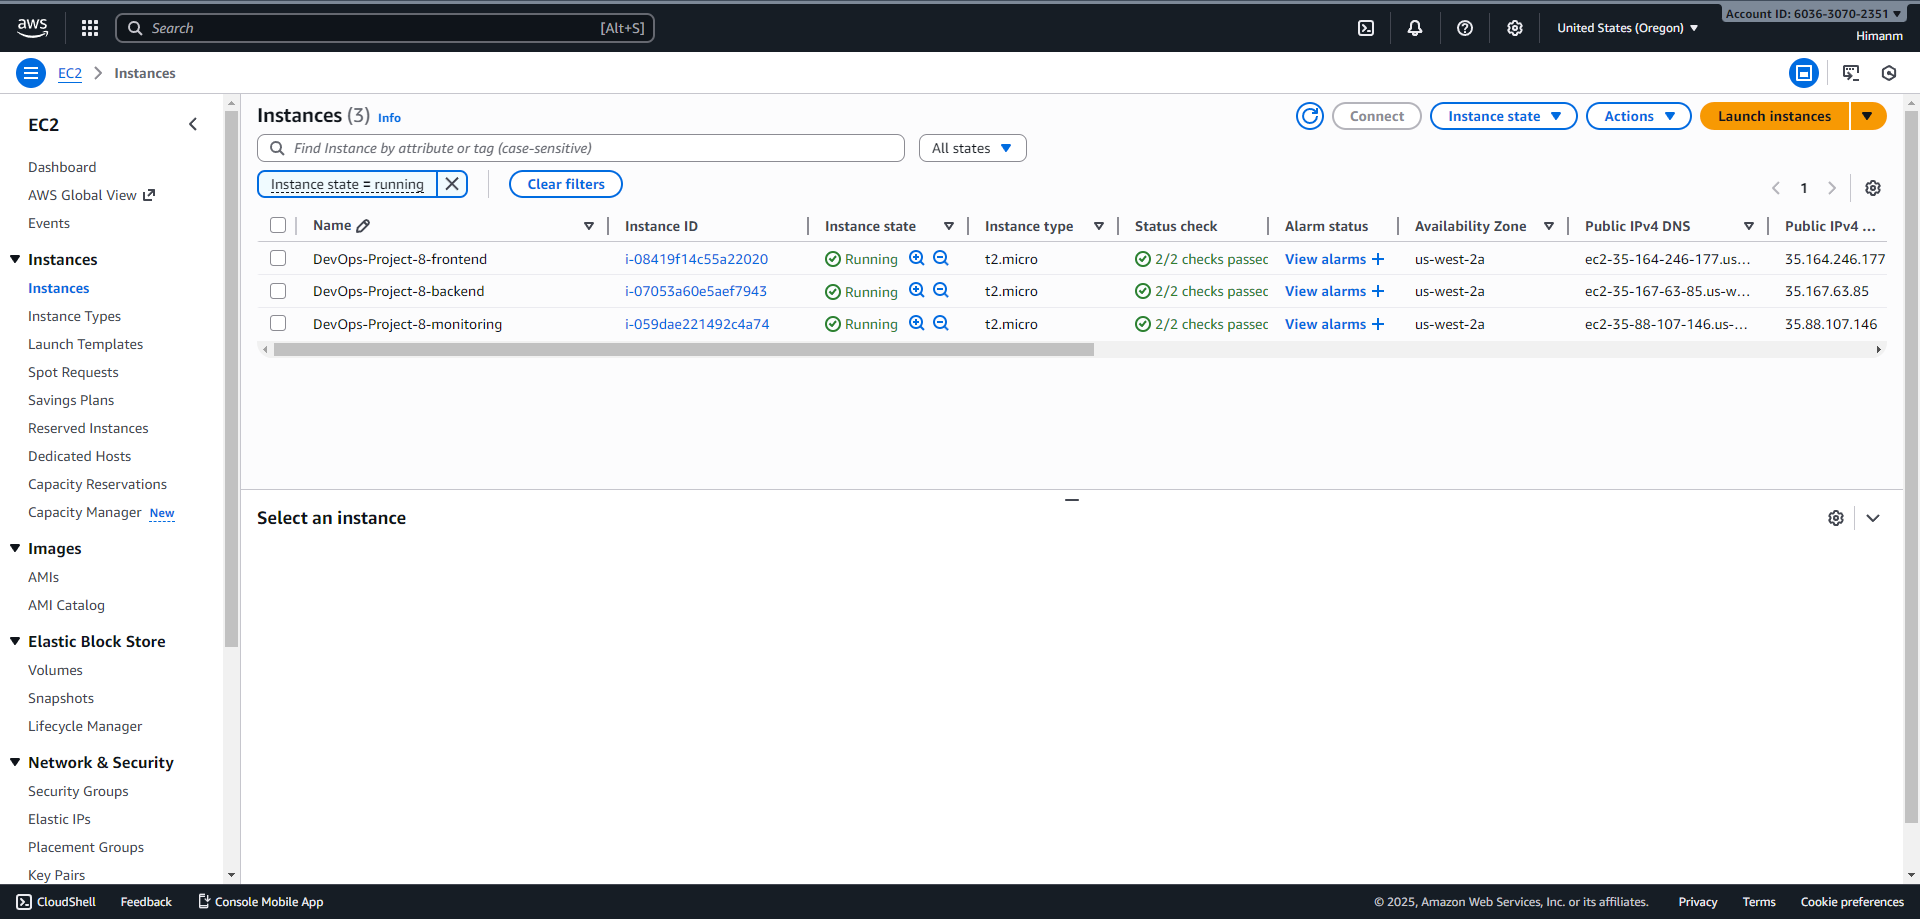Open the notifications bell
Viewport: 1920px width, 919px height.
1415,28
